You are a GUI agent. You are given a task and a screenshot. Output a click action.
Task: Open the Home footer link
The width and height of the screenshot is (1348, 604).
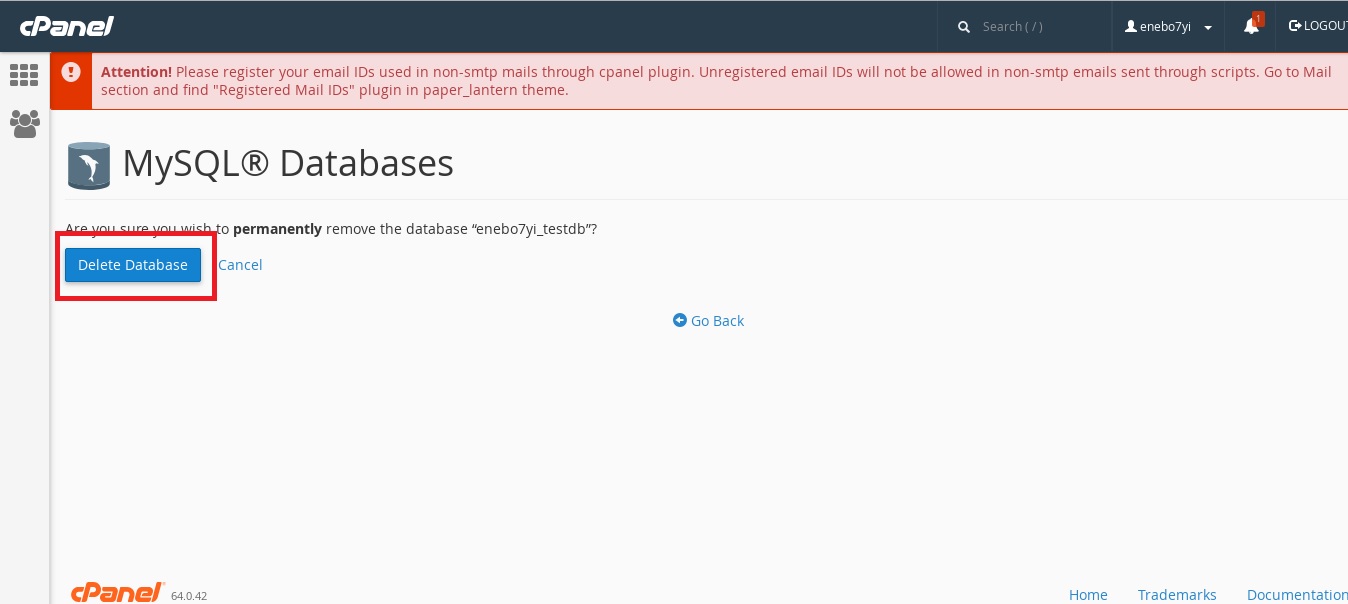click(x=1088, y=595)
